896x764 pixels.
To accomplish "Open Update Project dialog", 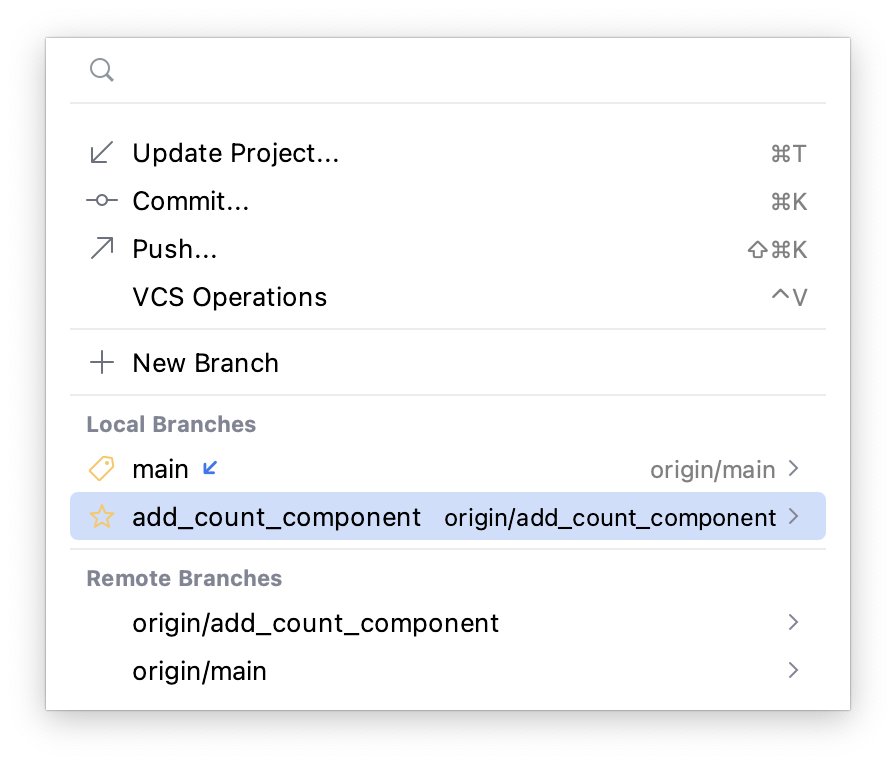I will pos(236,153).
